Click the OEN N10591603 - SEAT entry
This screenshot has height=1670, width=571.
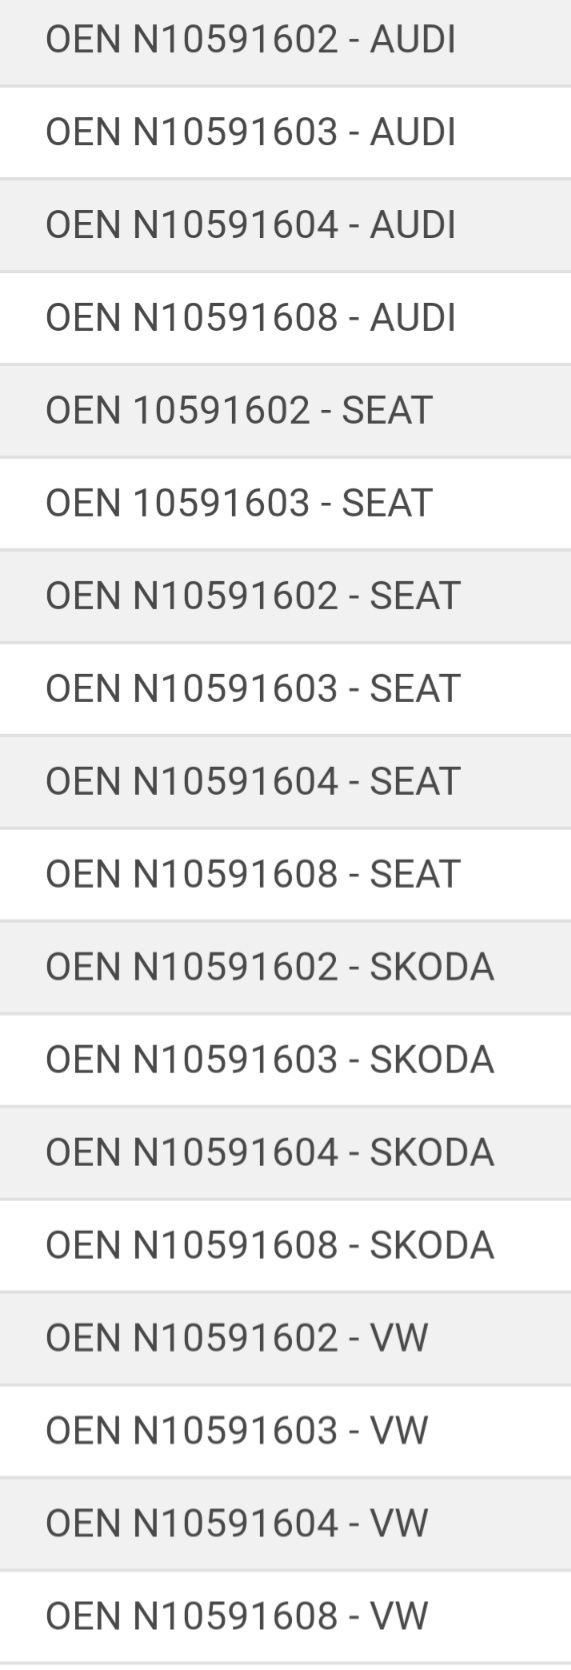tap(285, 689)
